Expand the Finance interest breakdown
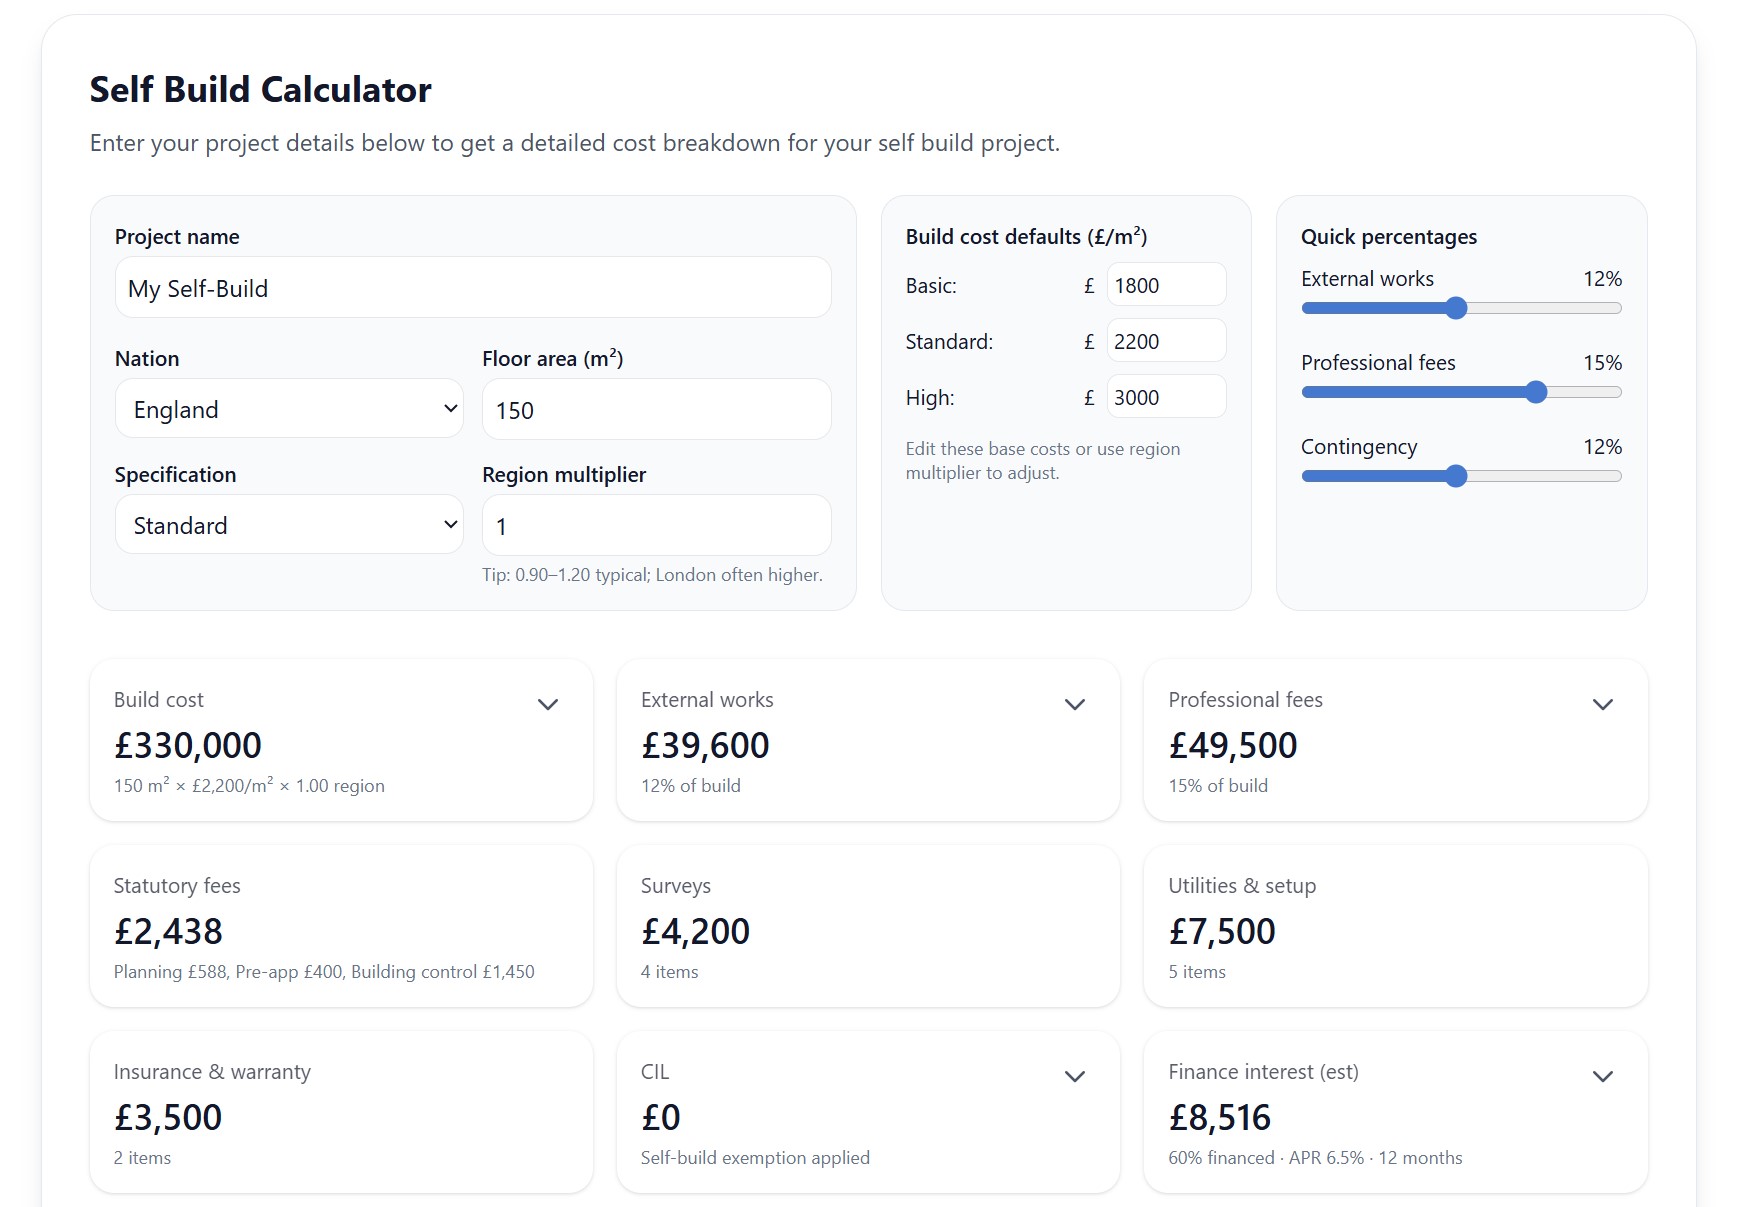The image size is (1738, 1207). (1602, 1077)
